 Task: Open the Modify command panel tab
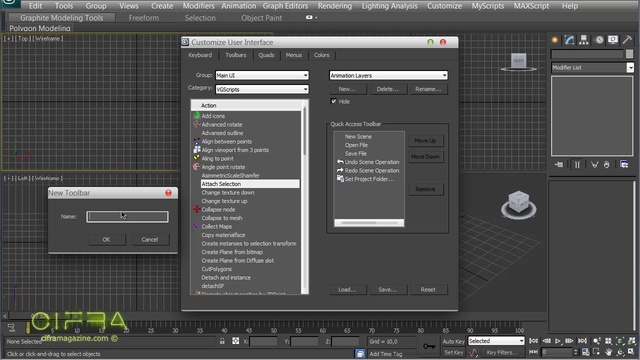click(569, 40)
